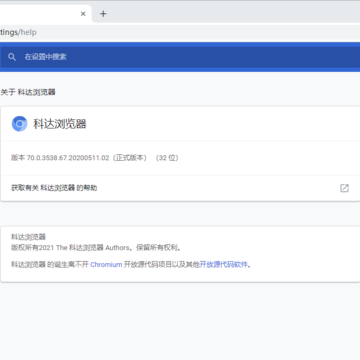Open the 开放源代码软件 link
This screenshot has width=360, height=360.
[224, 265]
